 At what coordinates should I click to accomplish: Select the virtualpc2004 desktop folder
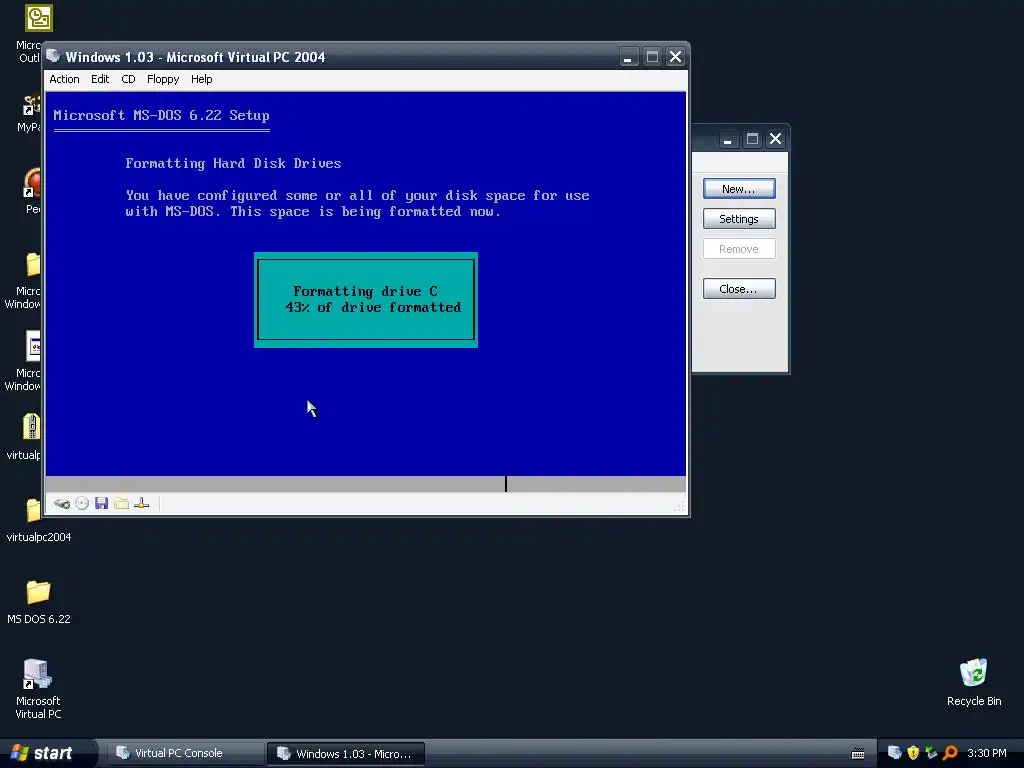[x=38, y=520]
